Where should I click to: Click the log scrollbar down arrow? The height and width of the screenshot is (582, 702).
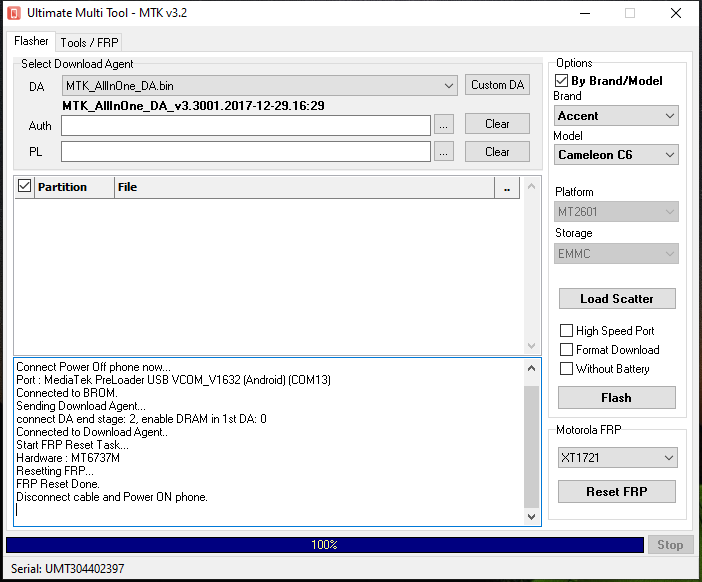tap(531, 517)
